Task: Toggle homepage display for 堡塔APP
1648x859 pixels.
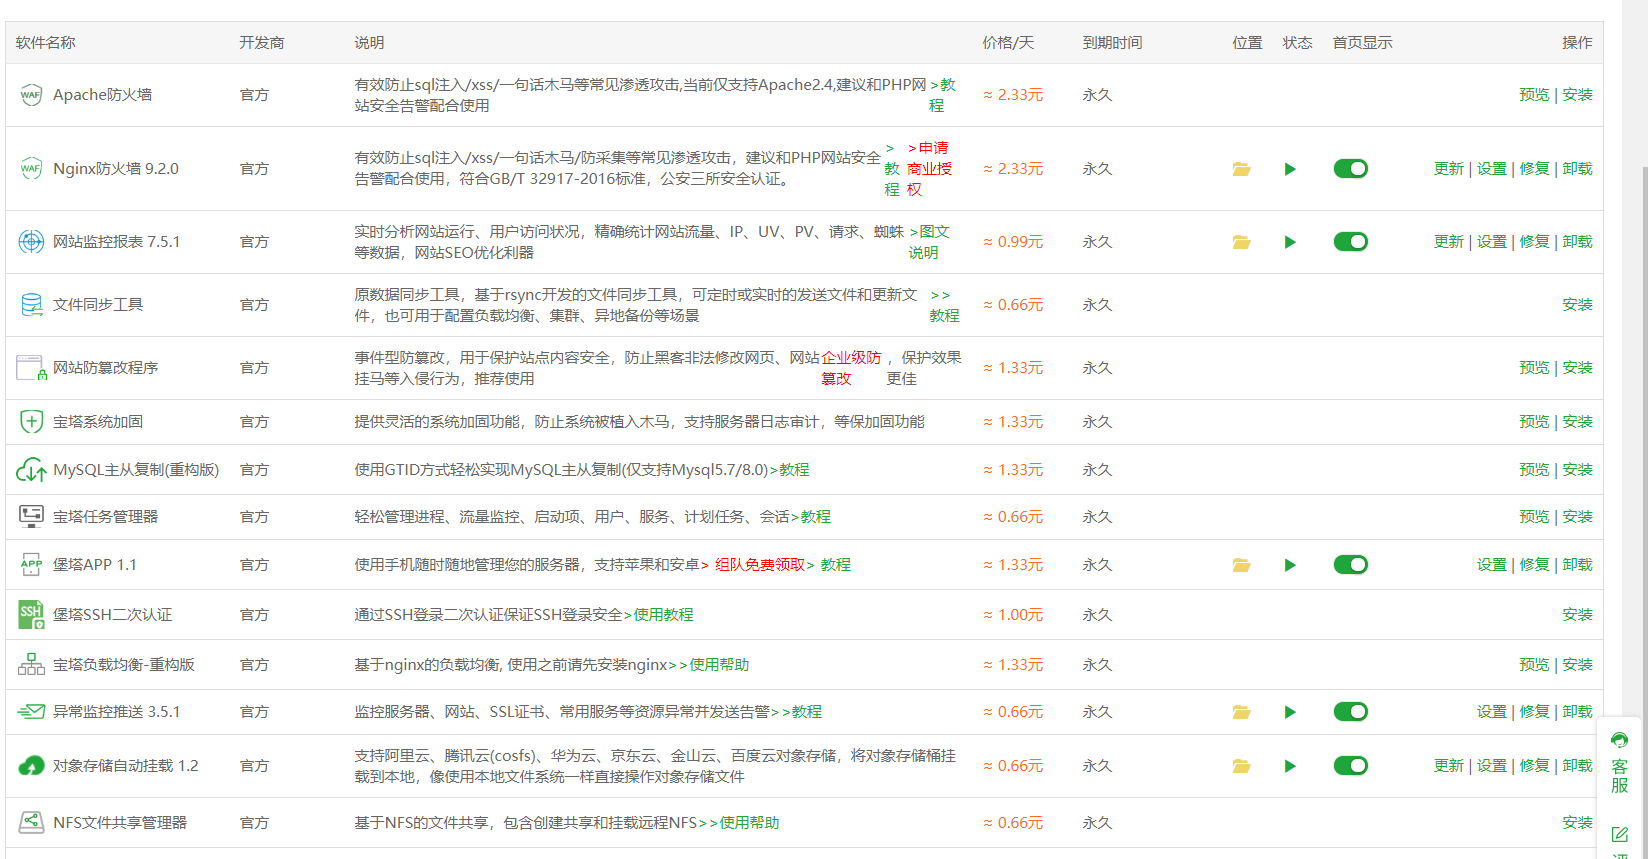Action: coord(1350,565)
